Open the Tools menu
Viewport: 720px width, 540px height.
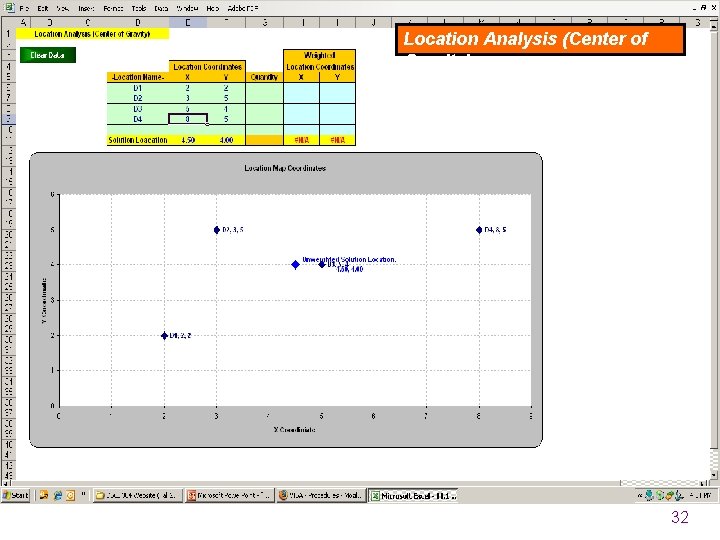[139, 8]
